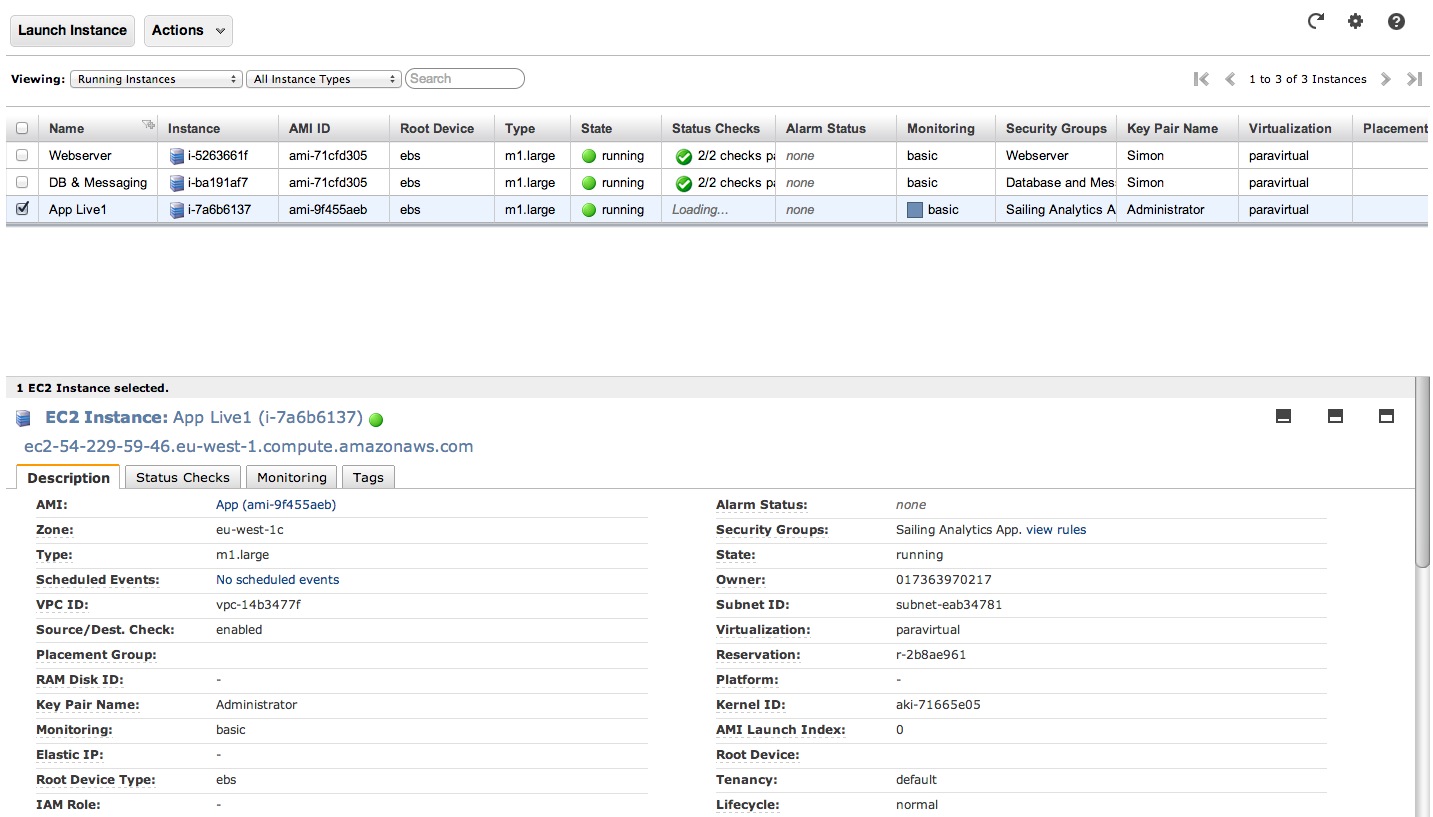Go to the next page of instances
The width and height of the screenshot is (1433, 817).
click(x=1386, y=79)
